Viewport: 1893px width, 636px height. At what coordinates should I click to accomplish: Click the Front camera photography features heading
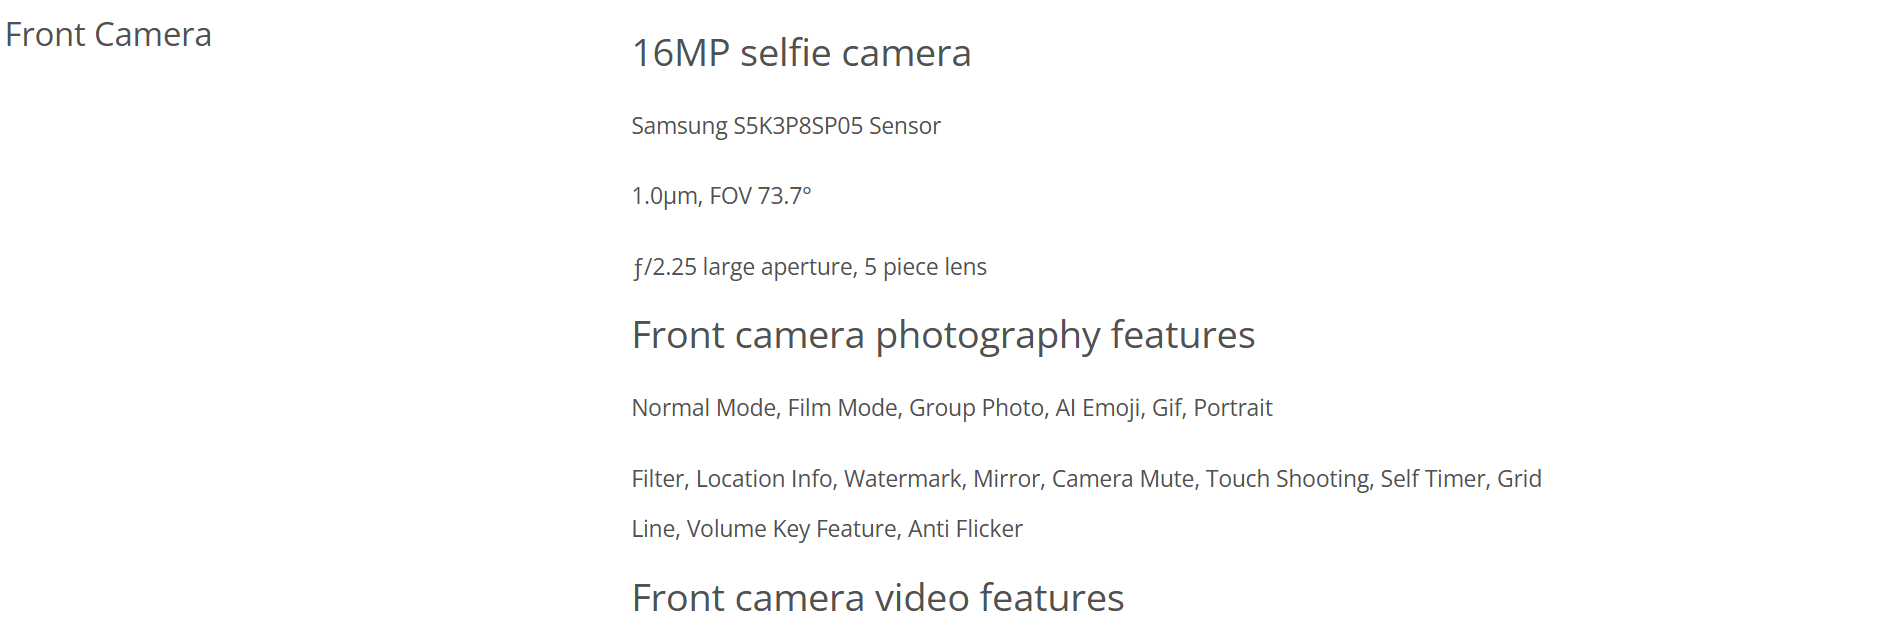[943, 335]
